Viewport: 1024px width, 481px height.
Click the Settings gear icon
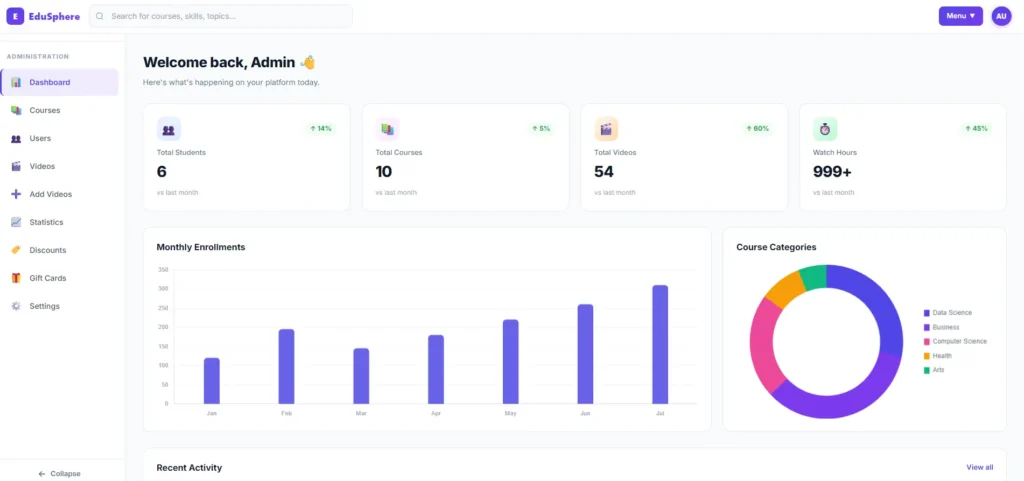tap(16, 306)
